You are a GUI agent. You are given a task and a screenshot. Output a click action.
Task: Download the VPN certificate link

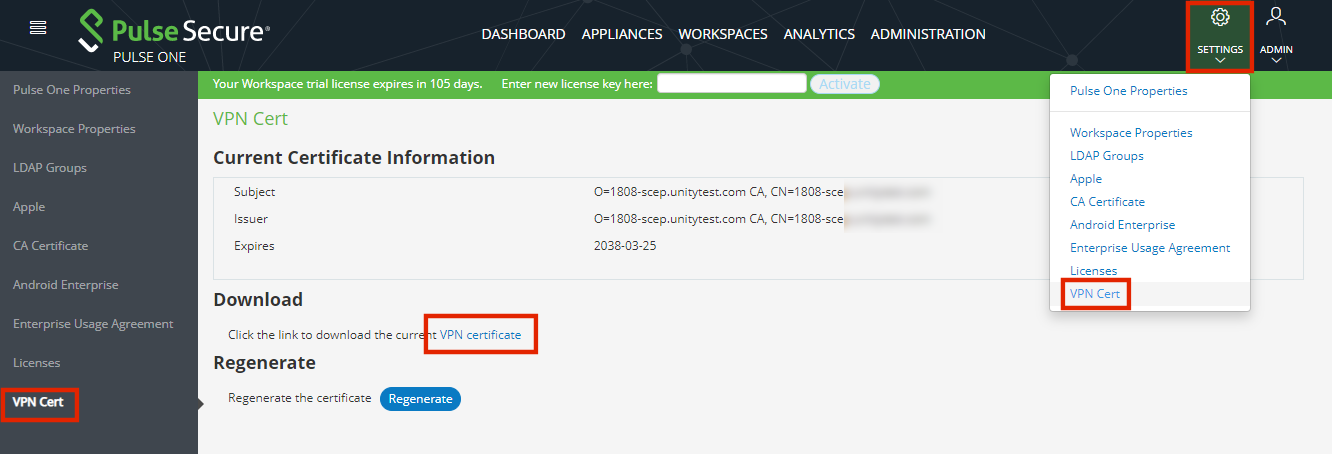[x=480, y=335]
